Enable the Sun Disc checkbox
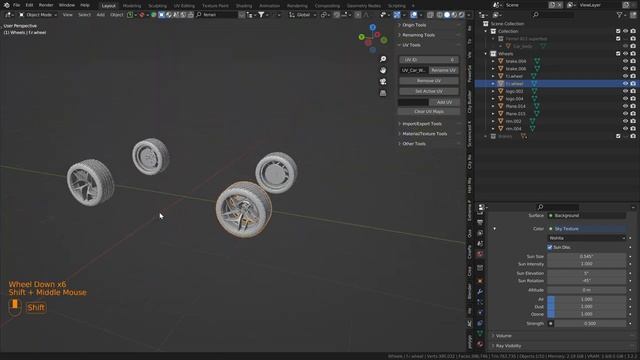Viewport: 640px width, 360px height. (x=550, y=247)
